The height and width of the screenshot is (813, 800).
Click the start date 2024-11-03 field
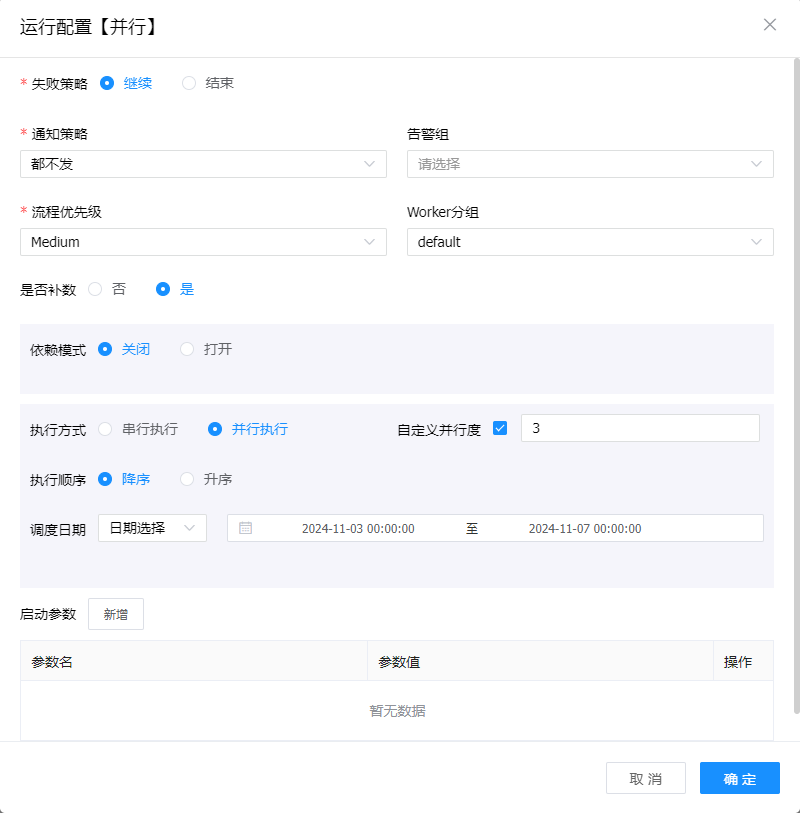pyautogui.click(x=358, y=528)
